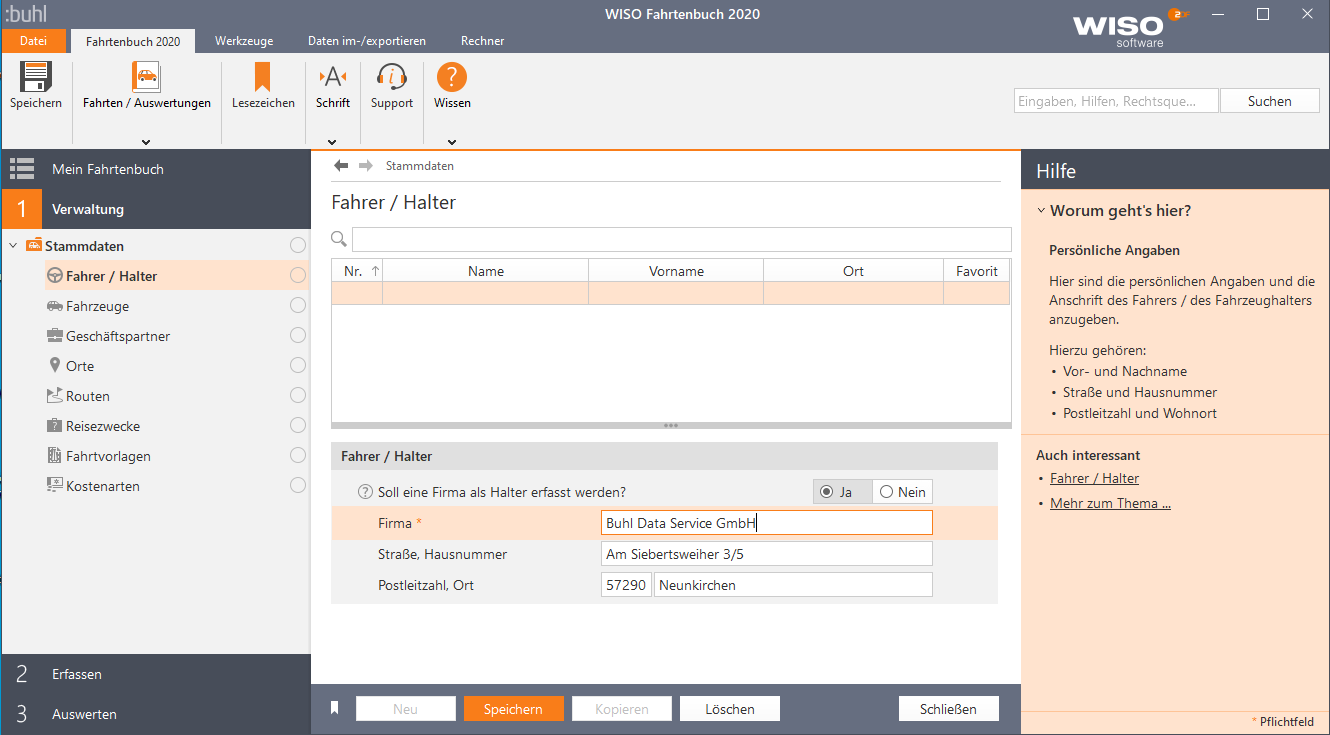Collapse the Stammdaten tree node

tap(13, 246)
